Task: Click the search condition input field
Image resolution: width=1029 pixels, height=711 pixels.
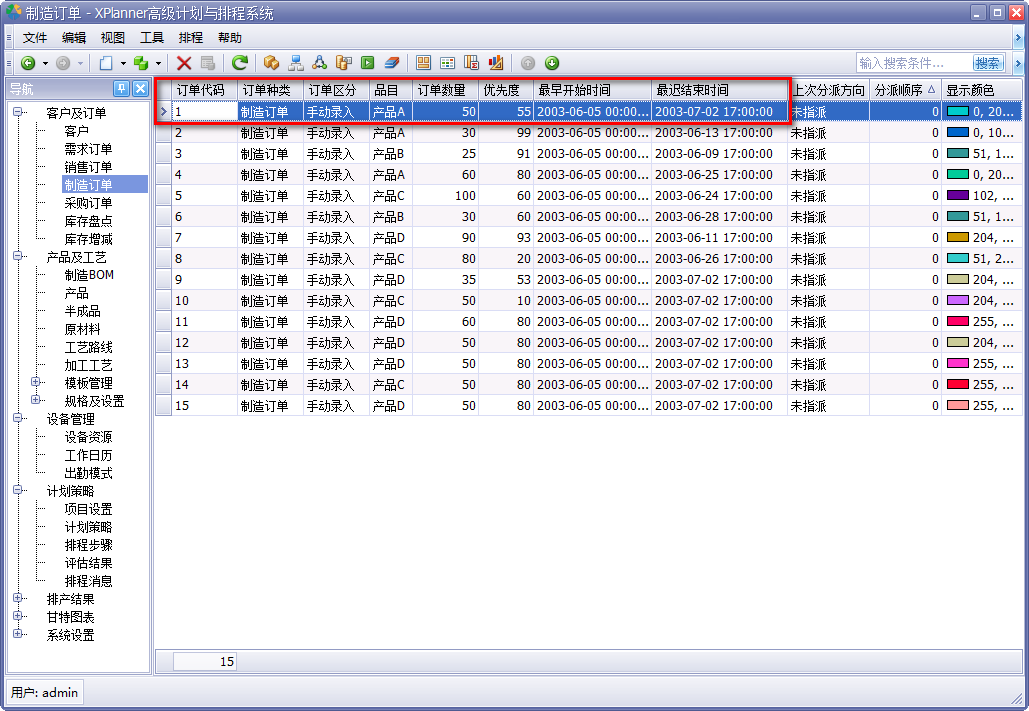Action: 914,63
